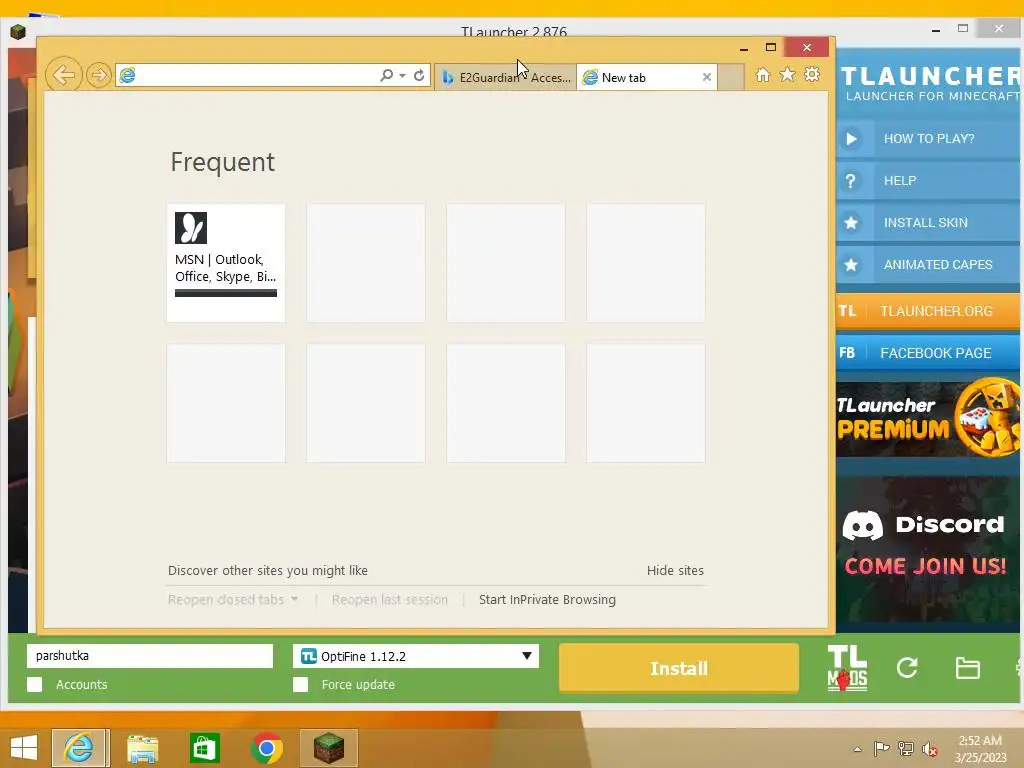
Task: Show hidden system tray icons
Action: pyautogui.click(x=857, y=749)
